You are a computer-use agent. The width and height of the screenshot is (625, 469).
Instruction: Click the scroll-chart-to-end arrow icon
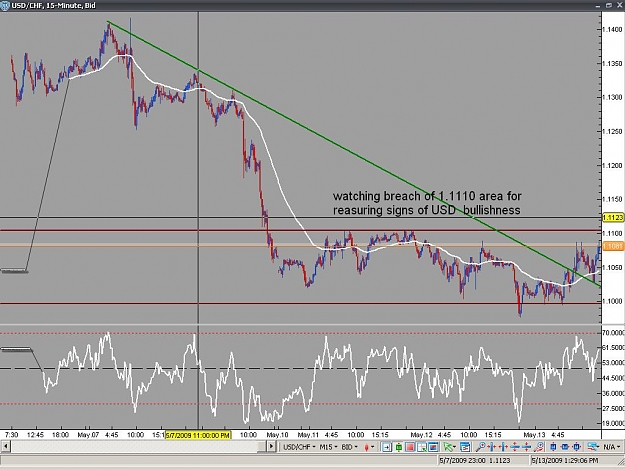[387, 447]
